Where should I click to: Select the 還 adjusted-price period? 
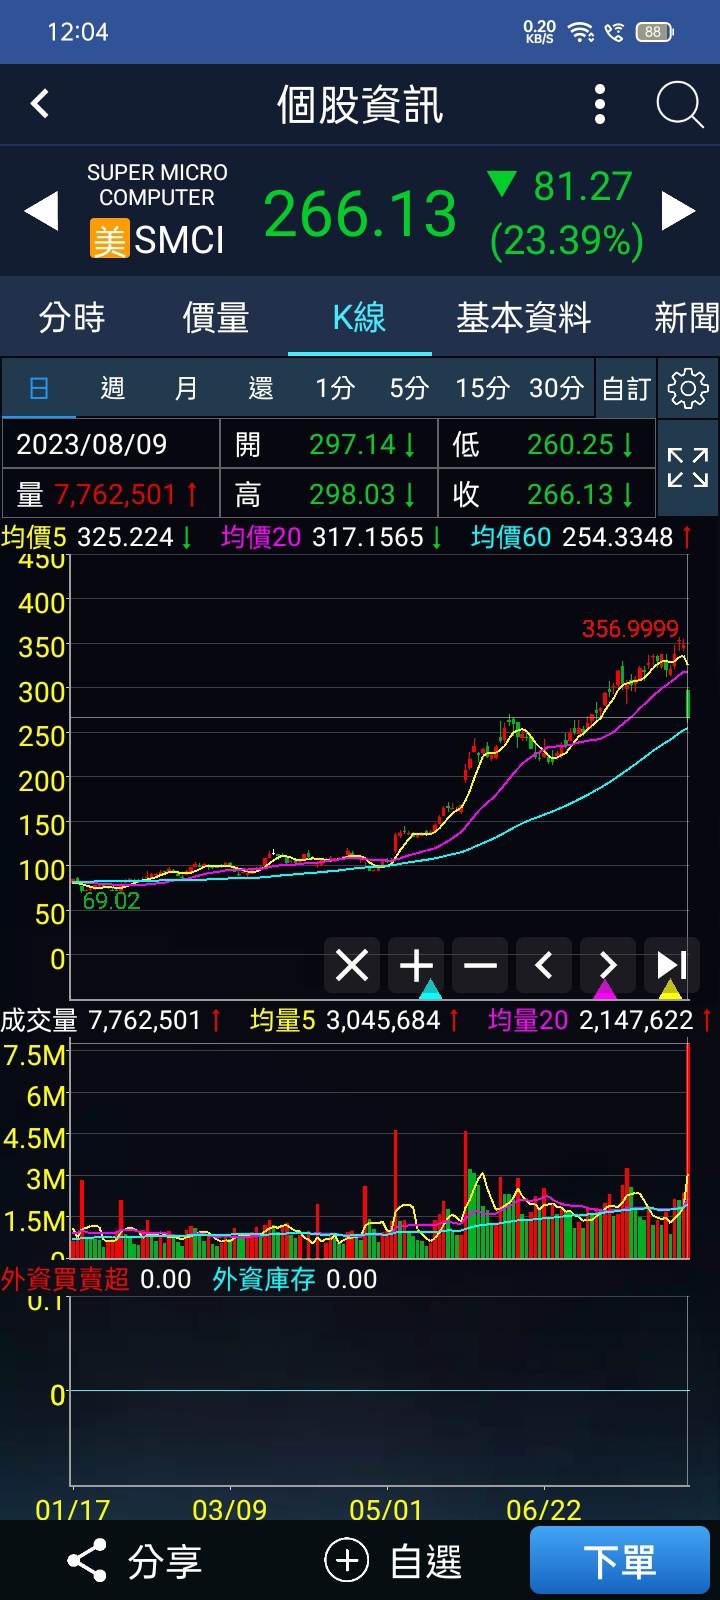(261, 388)
